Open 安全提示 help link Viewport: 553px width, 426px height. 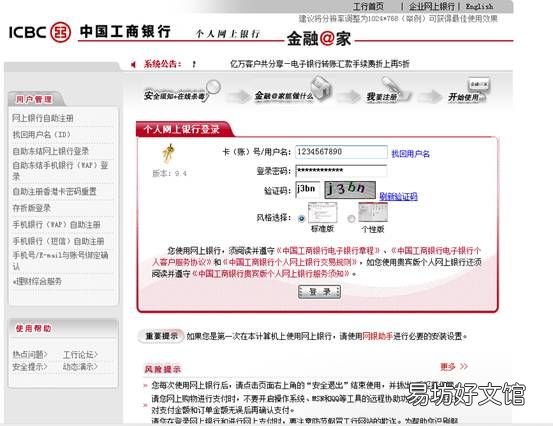(x=30, y=367)
